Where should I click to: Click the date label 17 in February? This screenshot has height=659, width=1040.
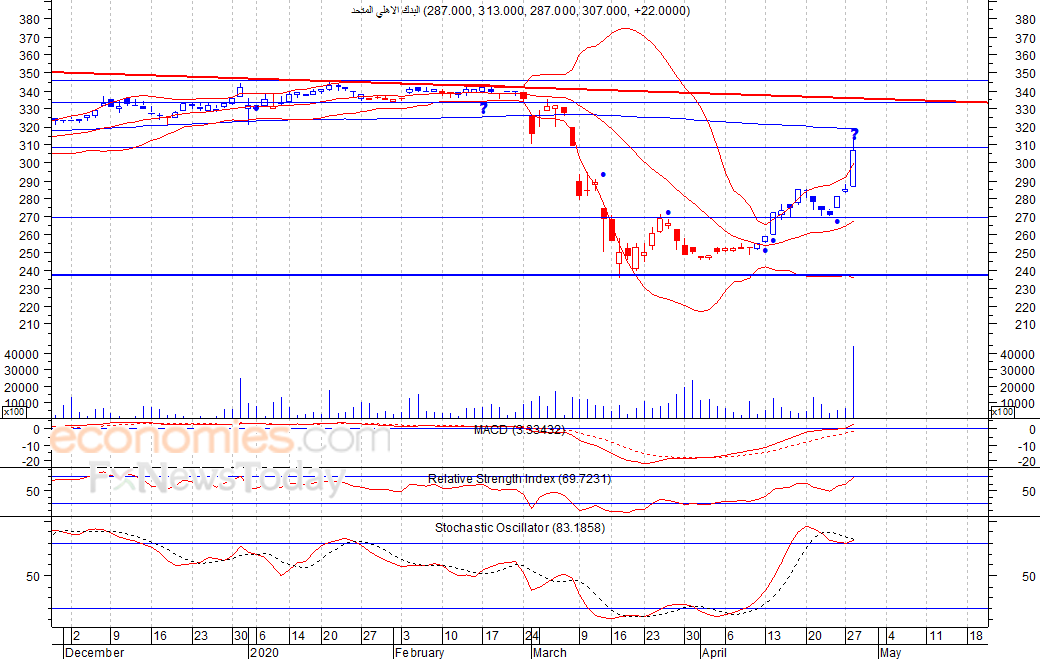point(491,636)
